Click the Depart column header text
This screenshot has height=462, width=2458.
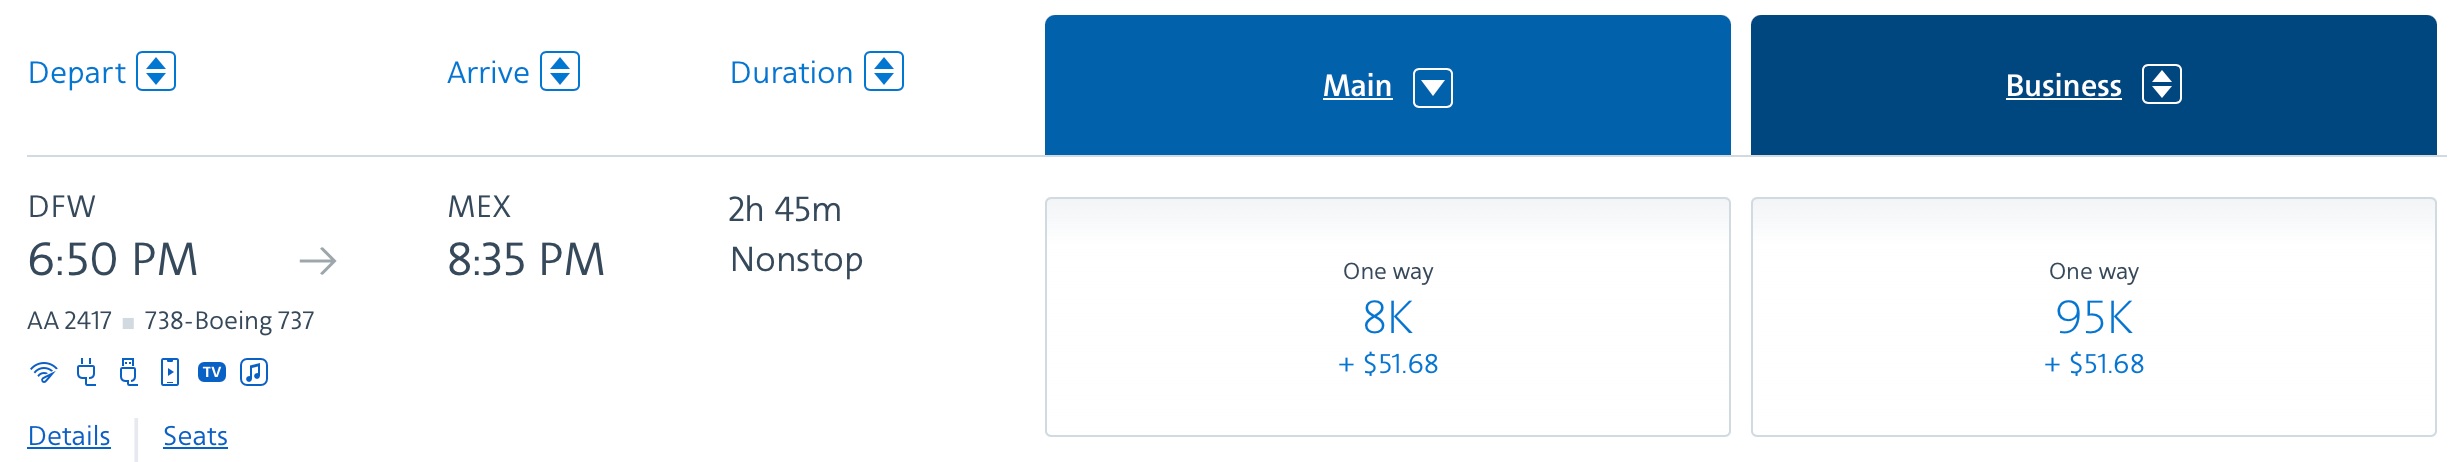(x=77, y=73)
